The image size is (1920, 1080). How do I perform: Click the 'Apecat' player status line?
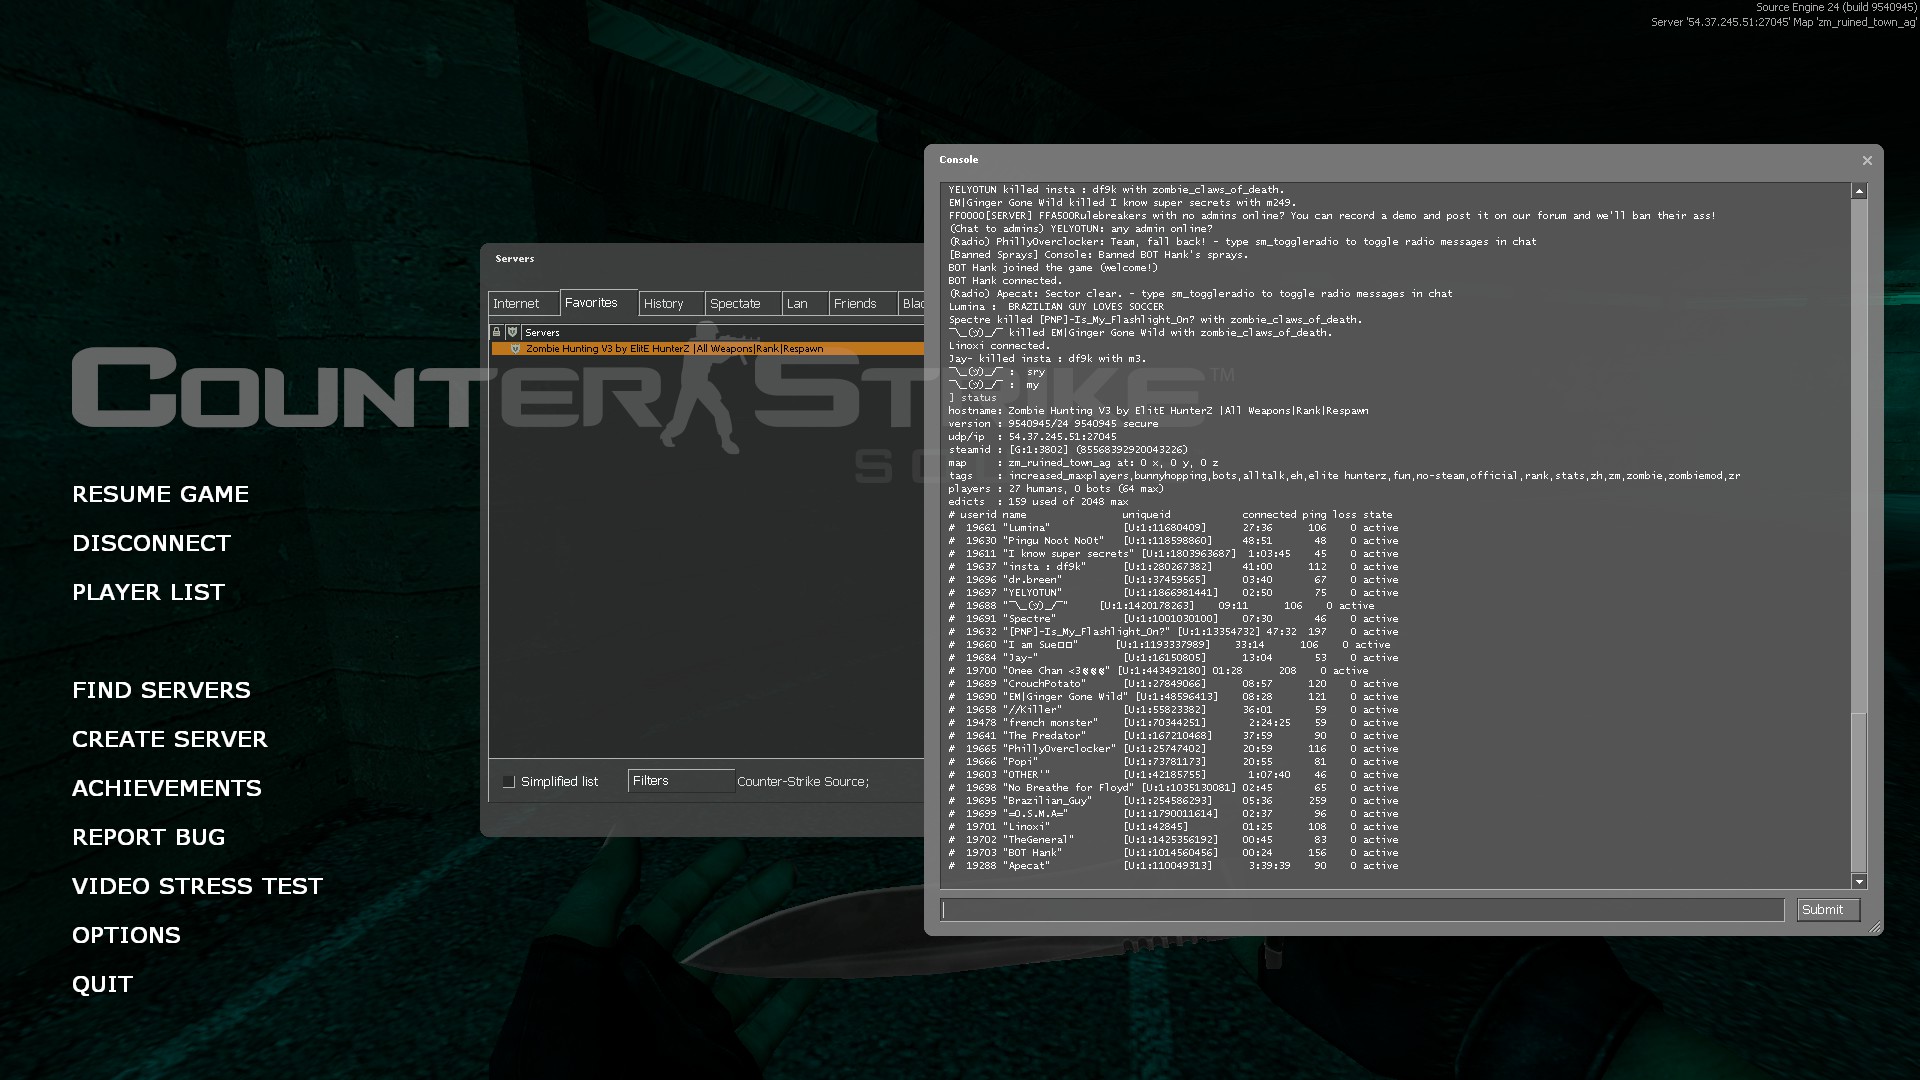(x=1173, y=866)
